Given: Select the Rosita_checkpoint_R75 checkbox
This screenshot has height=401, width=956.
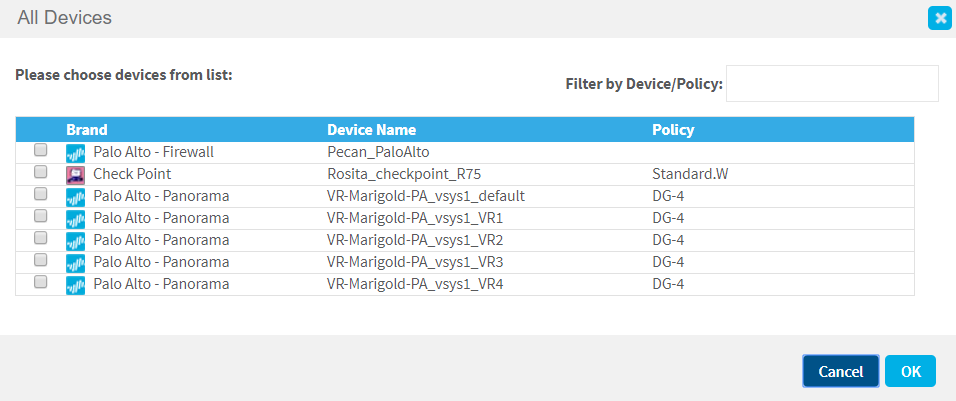Looking at the screenshot, I should [x=40, y=173].
